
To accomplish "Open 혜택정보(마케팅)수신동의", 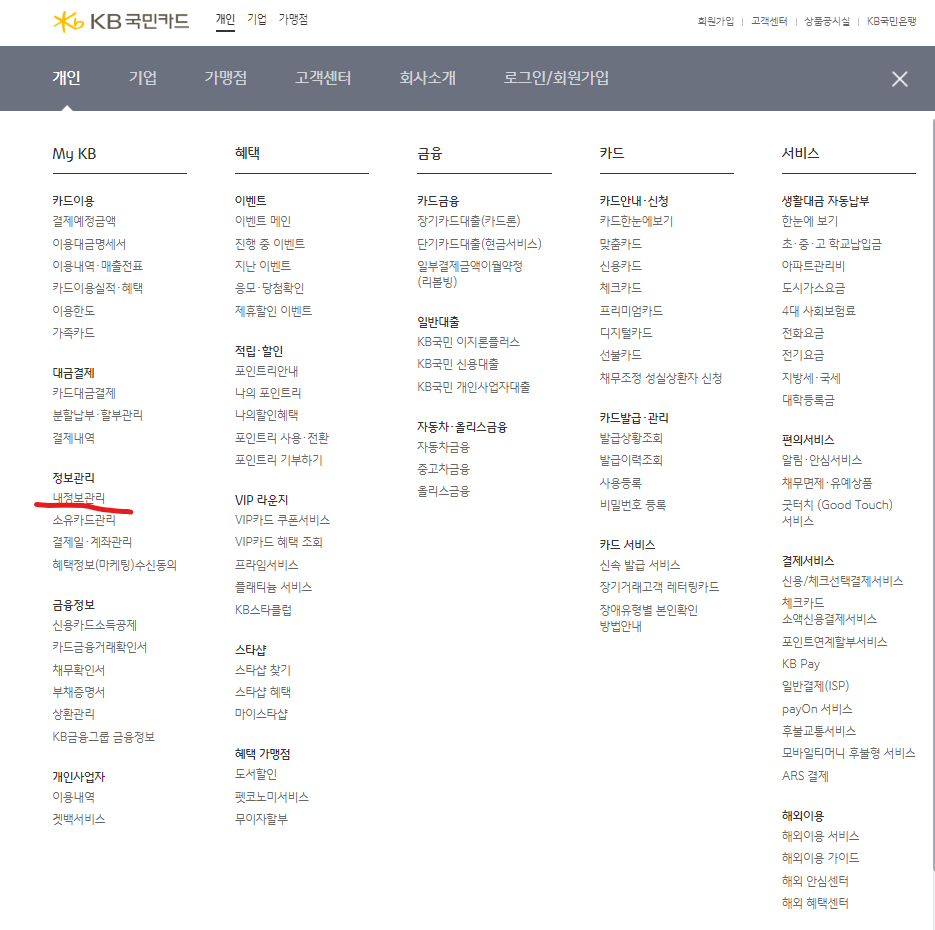I will 114,565.
